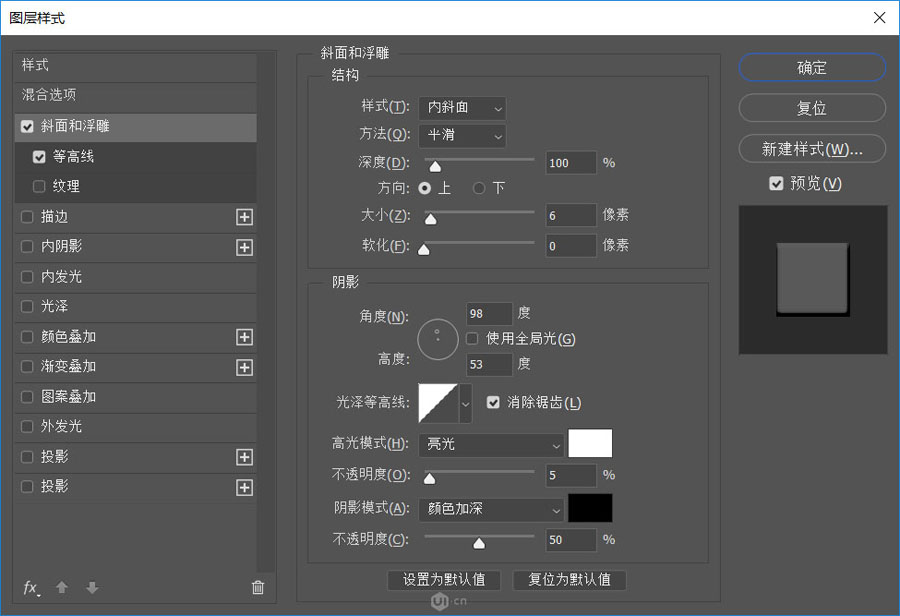Click the fx icon at bottom left
This screenshot has width=900, height=616.
tap(29, 588)
